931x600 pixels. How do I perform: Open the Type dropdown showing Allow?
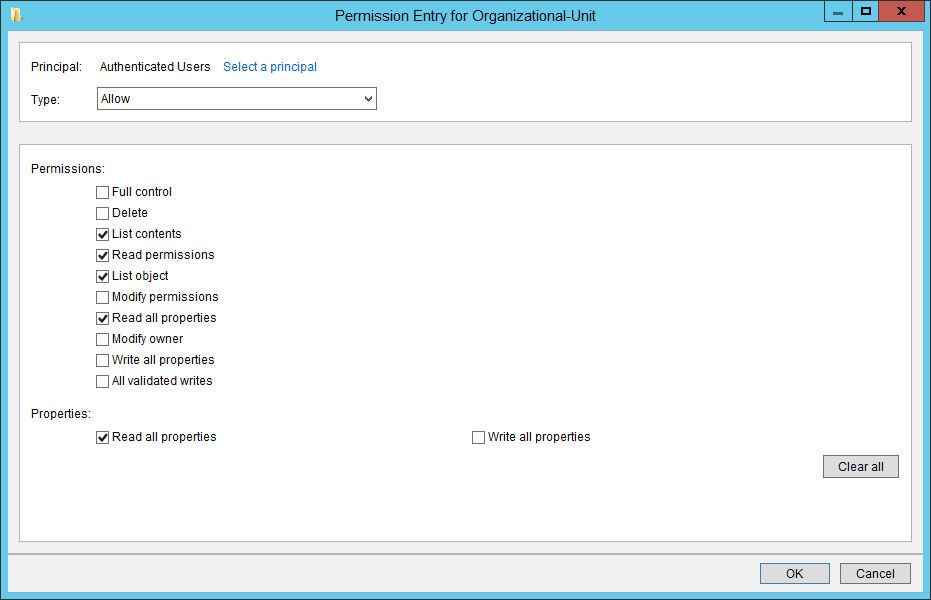[x=236, y=99]
